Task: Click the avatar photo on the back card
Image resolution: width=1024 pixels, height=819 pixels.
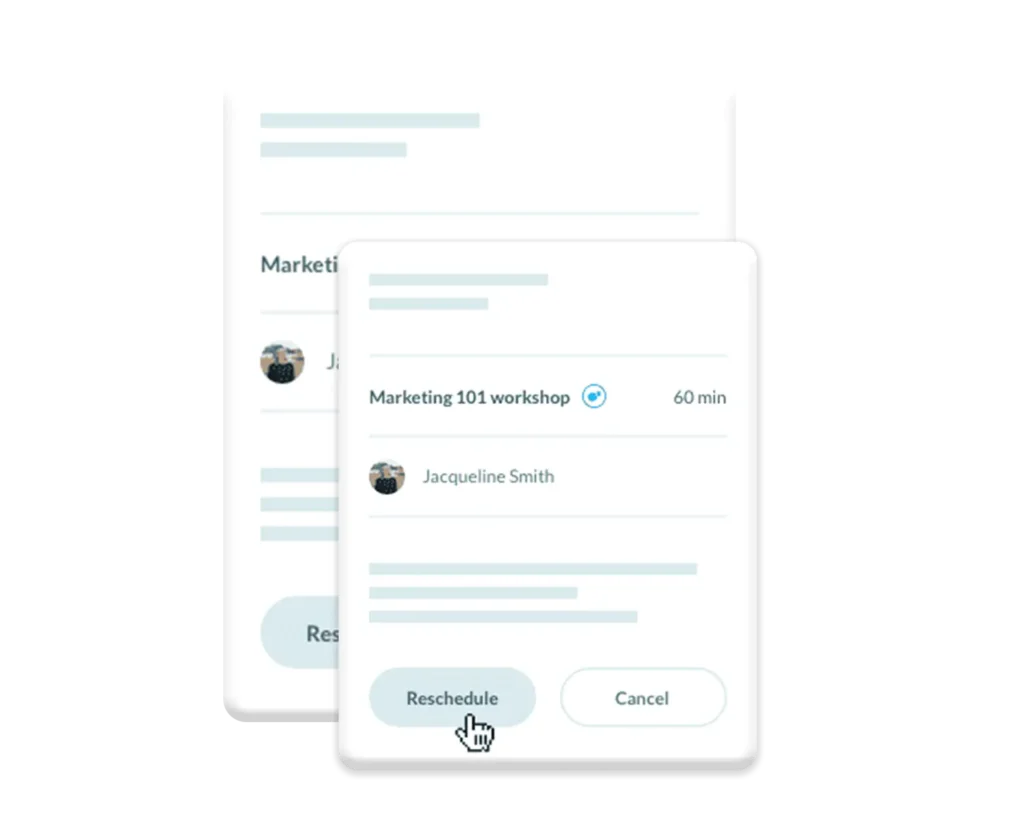Action: 282,362
